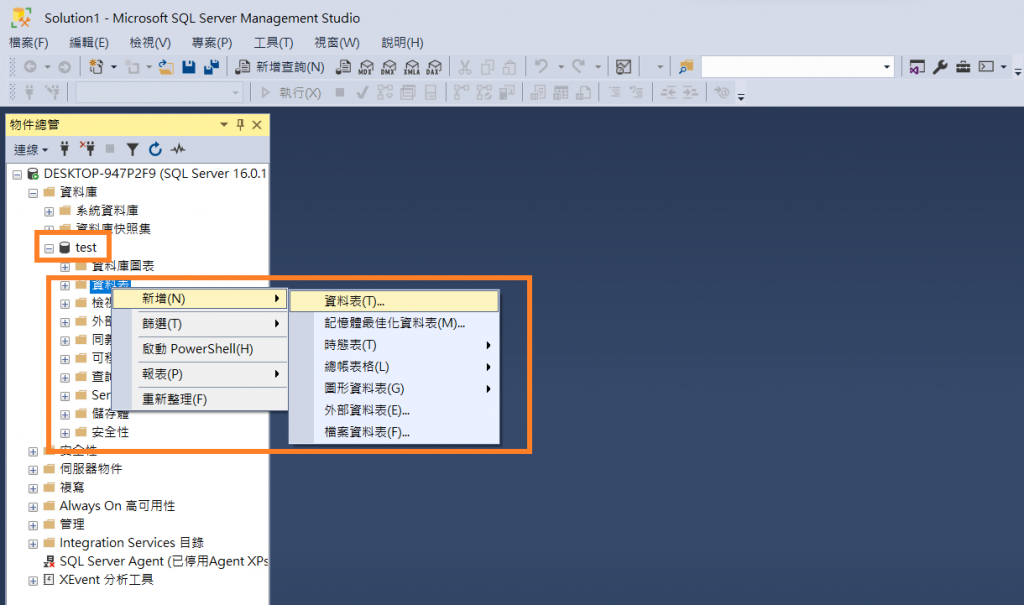The height and width of the screenshot is (605, 1024).
Task: Select 篩選(T) in context menu
Action: (x=200, y=323)
